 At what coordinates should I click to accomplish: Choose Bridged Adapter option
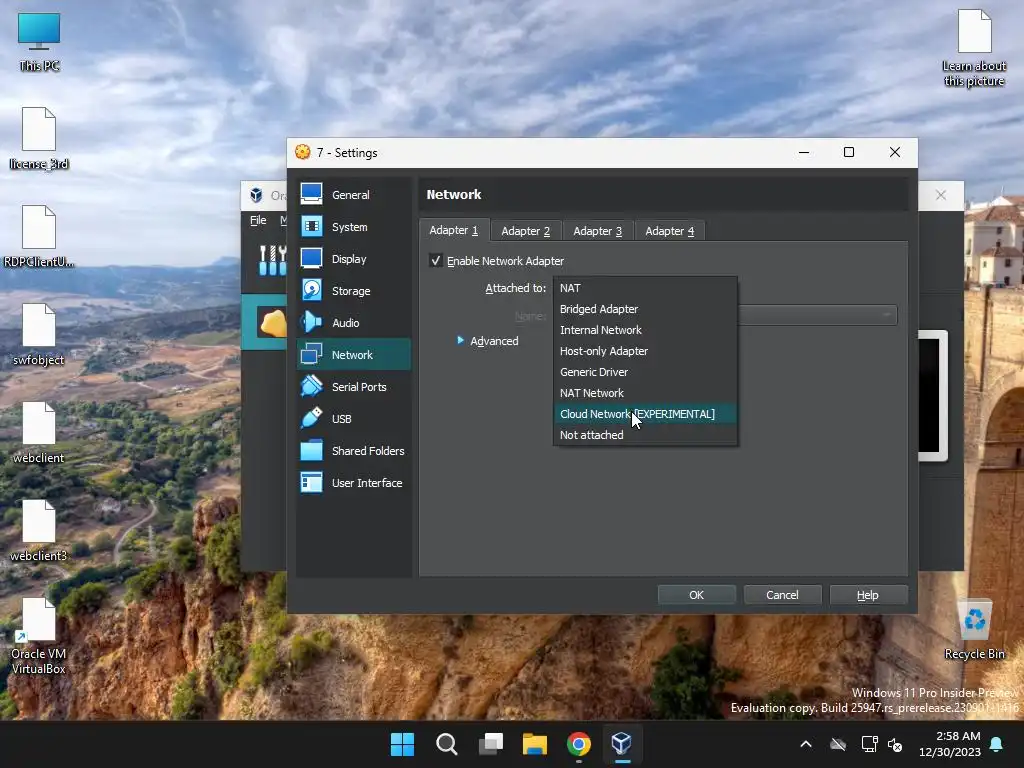point(645,309)
